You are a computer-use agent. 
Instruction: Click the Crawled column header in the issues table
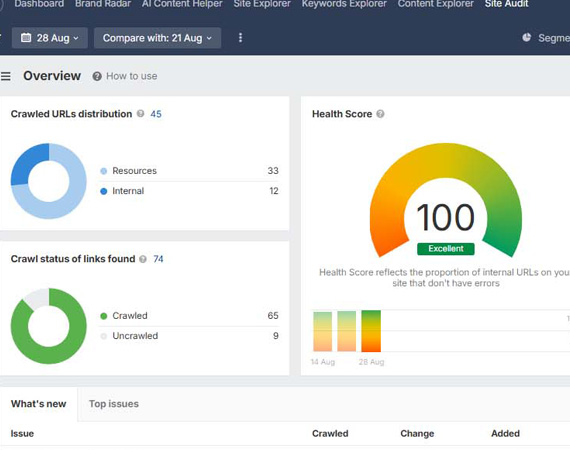pyautogui.click(x=330, y=434)
